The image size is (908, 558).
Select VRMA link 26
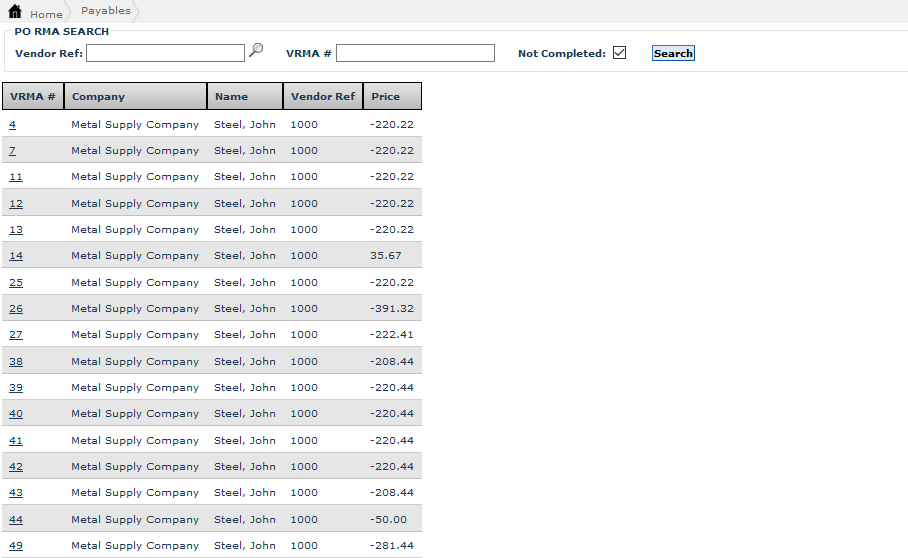[16, 309]
